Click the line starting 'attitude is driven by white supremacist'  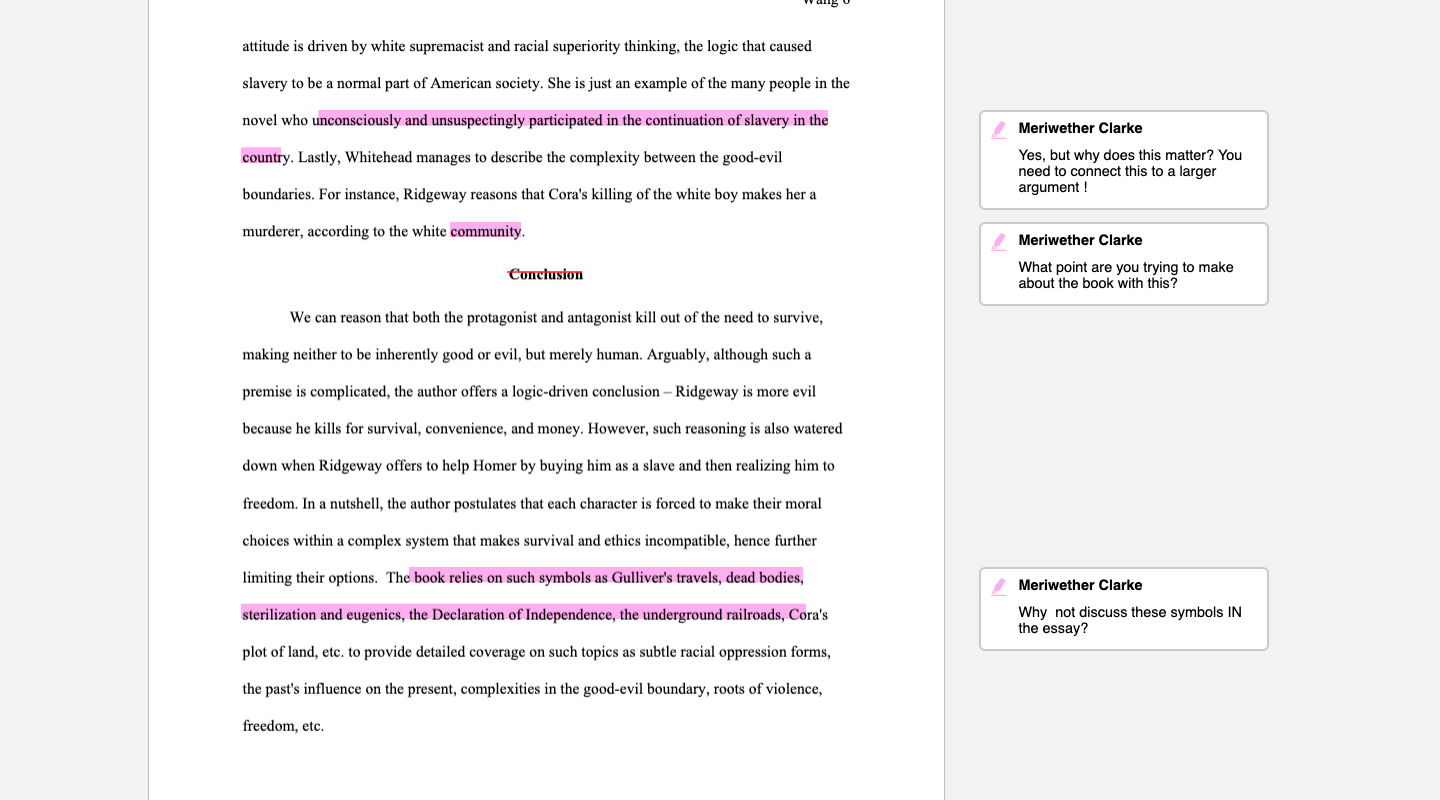527,46
